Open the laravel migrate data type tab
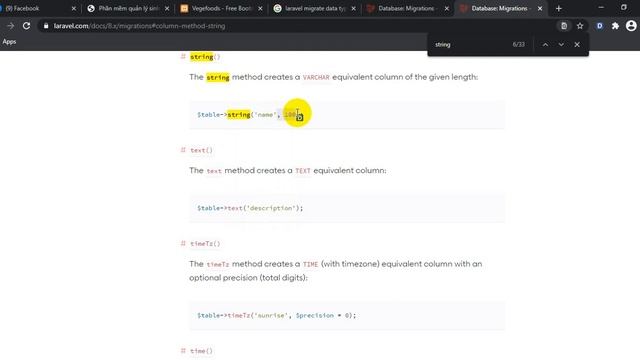This screenshot has height=360, width=640. [315, 8]
